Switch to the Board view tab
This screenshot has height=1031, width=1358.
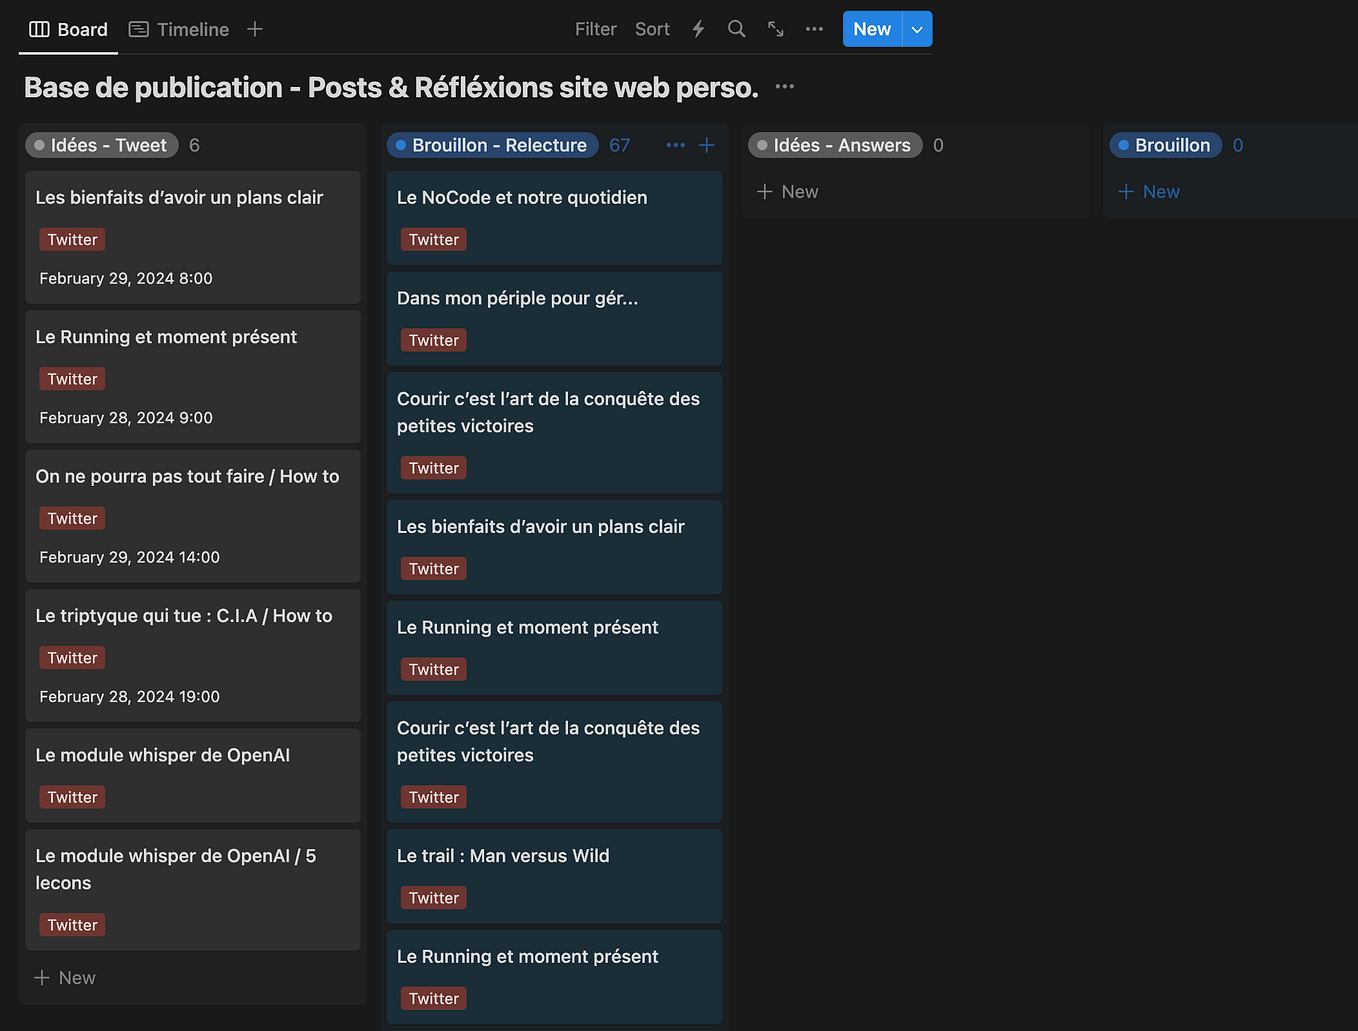point(68,29)
